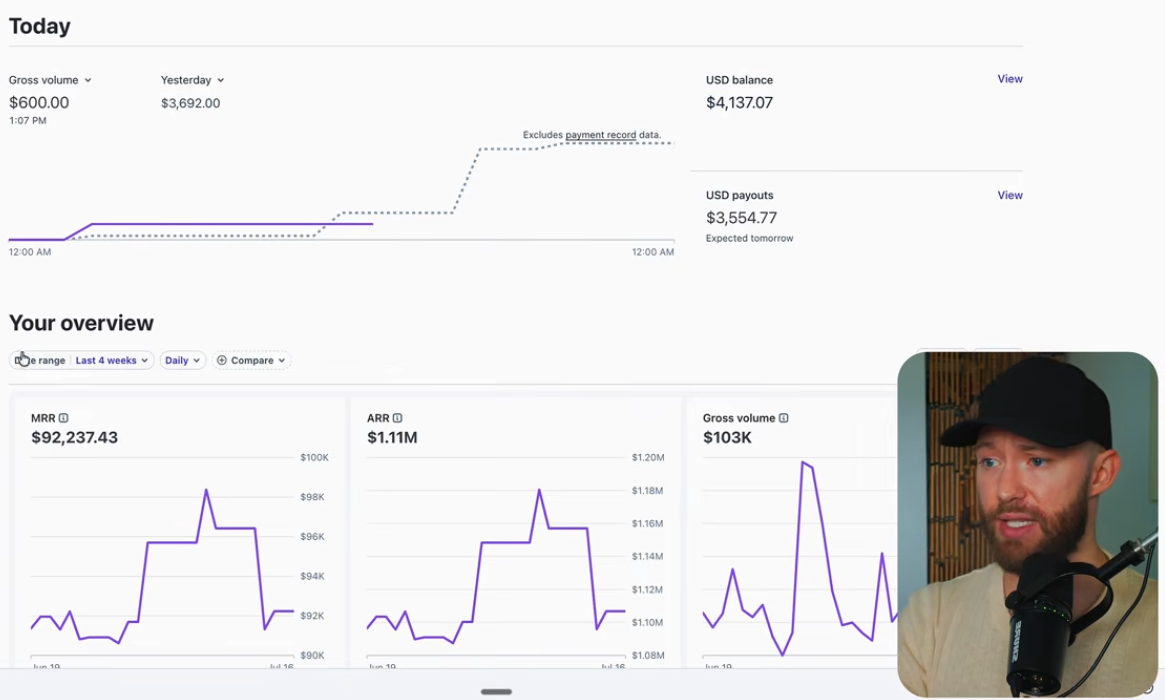
Task: Open the Gross volume dropdown under Today
Action: (x=50, y=80)
